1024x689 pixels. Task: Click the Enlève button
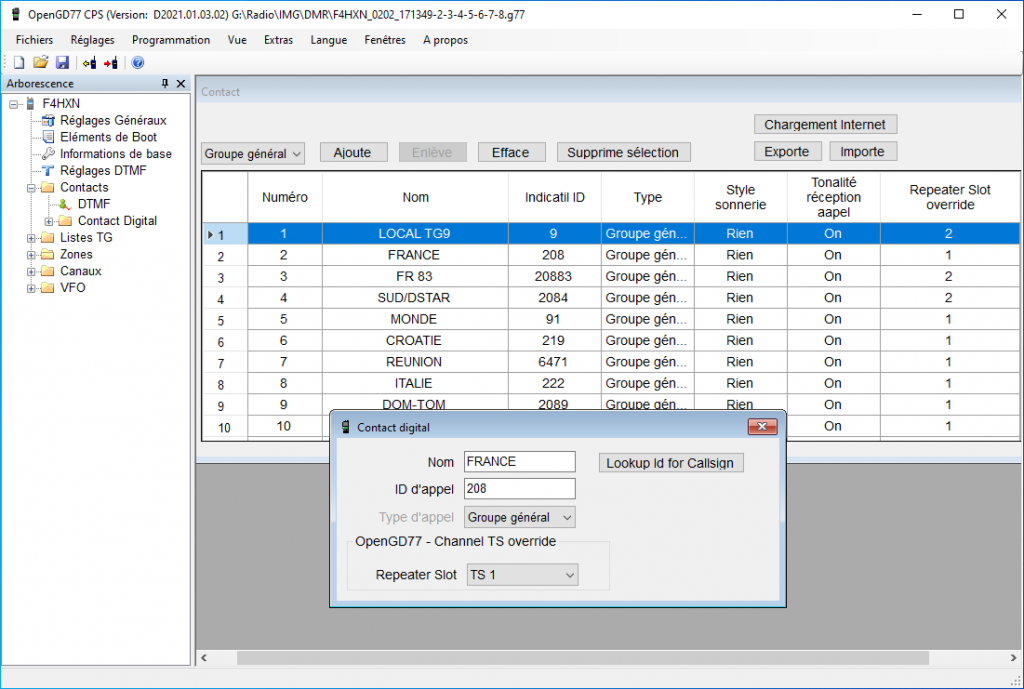432,152
